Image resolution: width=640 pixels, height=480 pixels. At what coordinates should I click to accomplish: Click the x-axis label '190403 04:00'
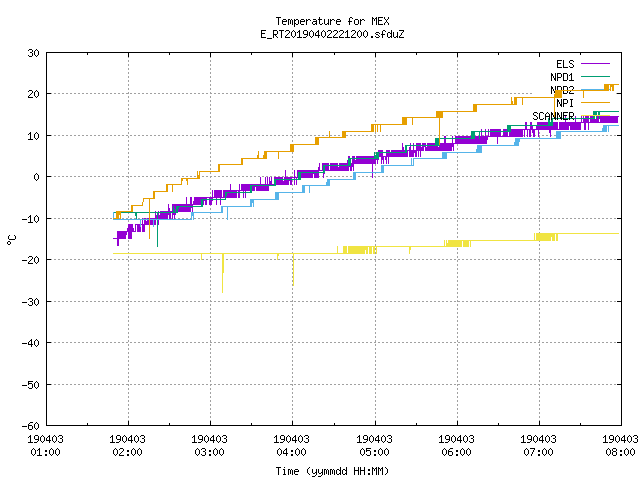(291, 446)
